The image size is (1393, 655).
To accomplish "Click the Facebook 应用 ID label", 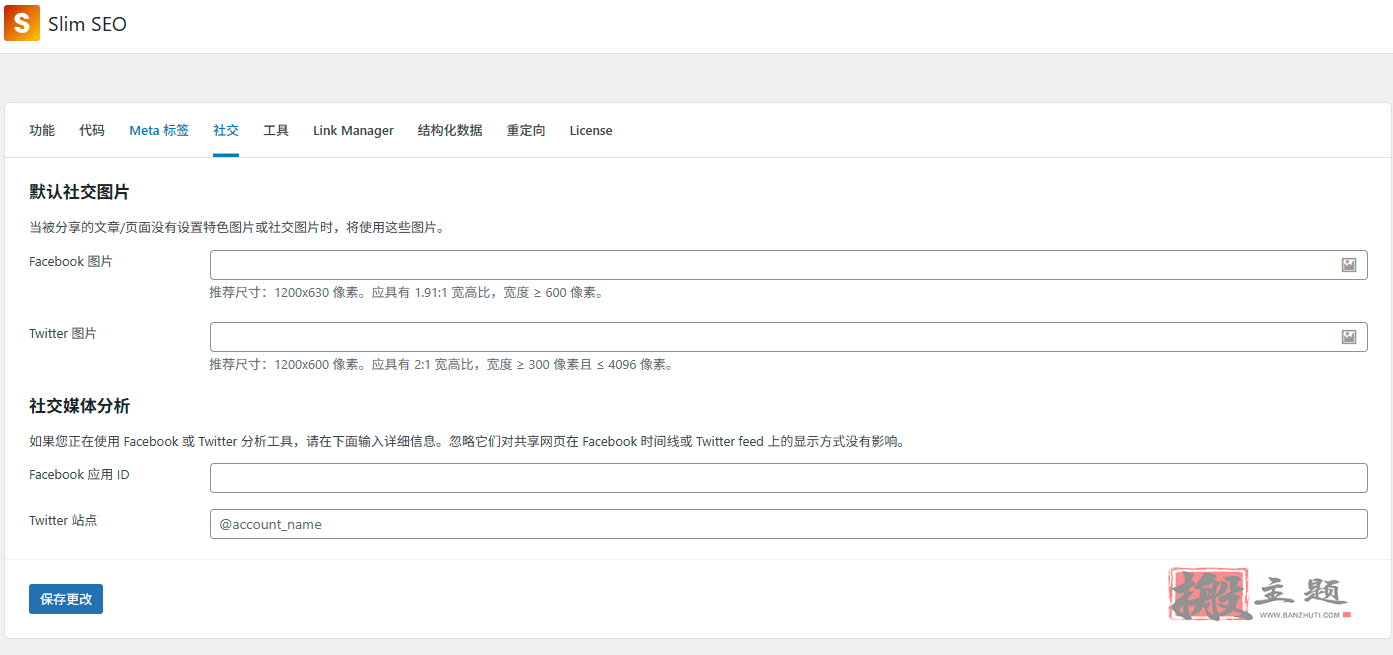I will click(79, 475).
